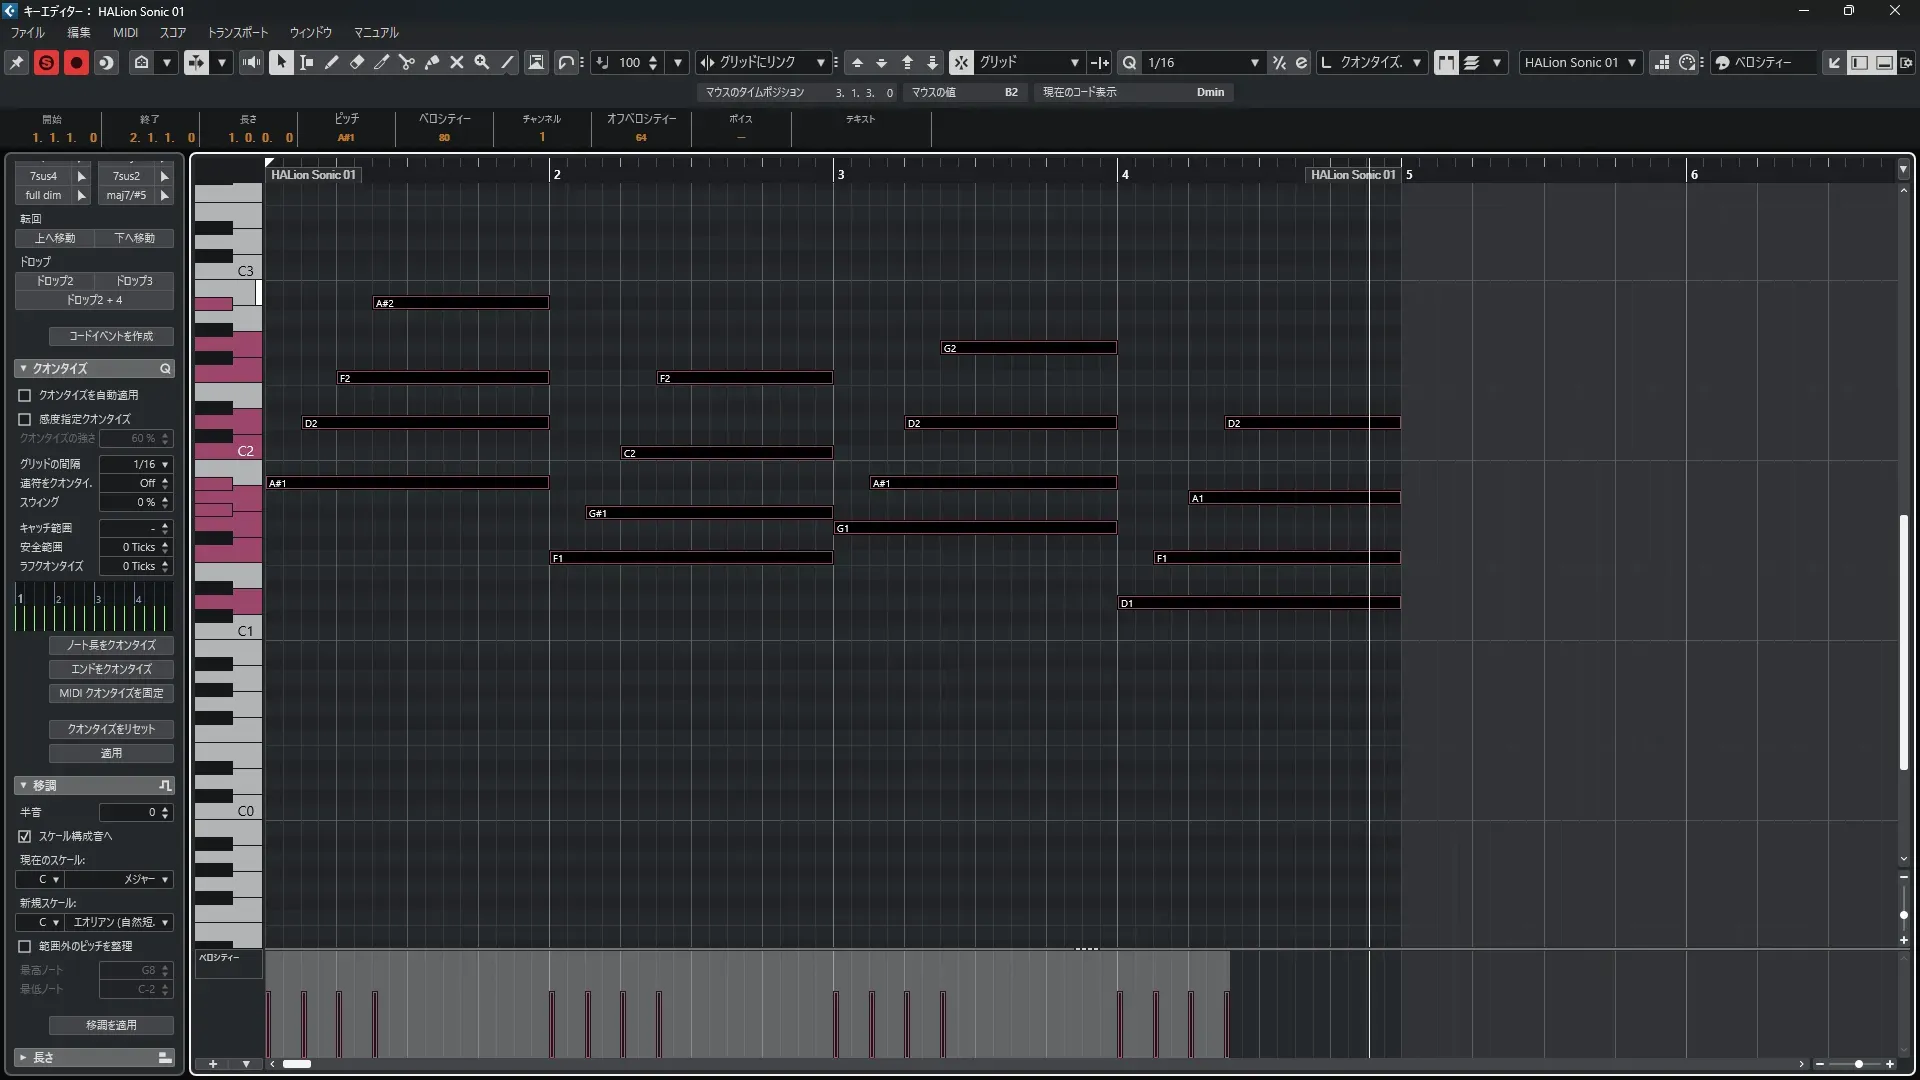Collapse the クオンタイズ section

[x=23, y=368]
